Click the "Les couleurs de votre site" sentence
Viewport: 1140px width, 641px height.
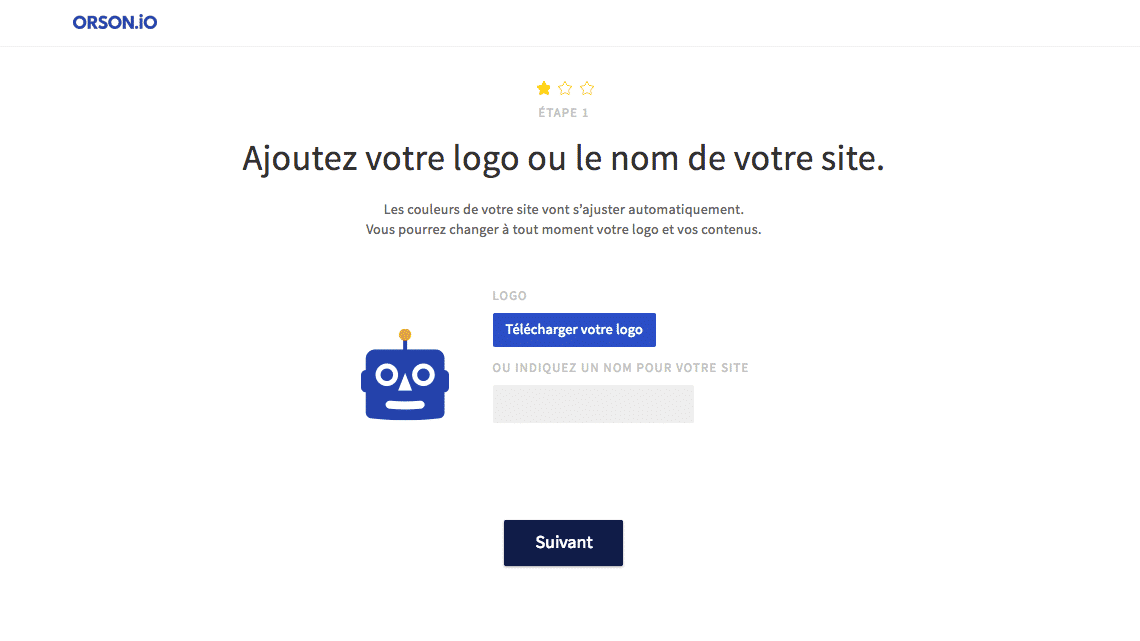(563, 210)
